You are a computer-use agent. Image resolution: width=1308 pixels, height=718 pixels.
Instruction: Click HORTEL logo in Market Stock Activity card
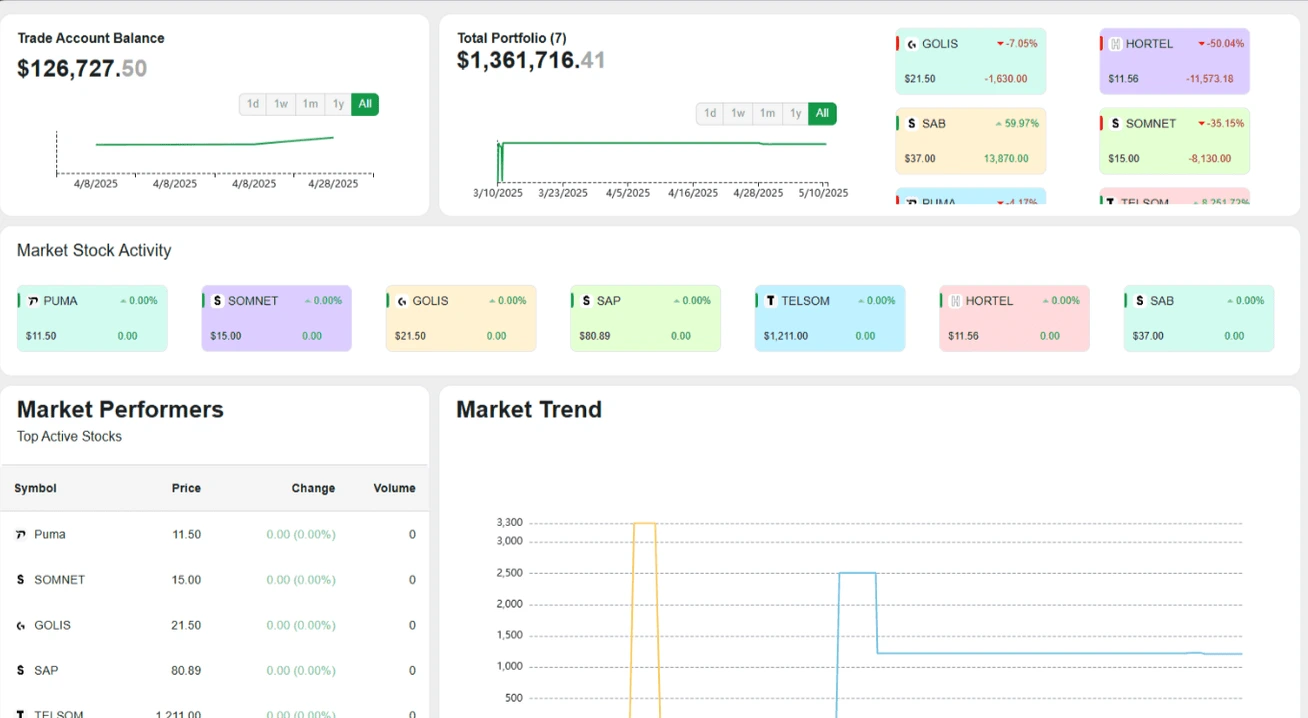tap(955, 301)
